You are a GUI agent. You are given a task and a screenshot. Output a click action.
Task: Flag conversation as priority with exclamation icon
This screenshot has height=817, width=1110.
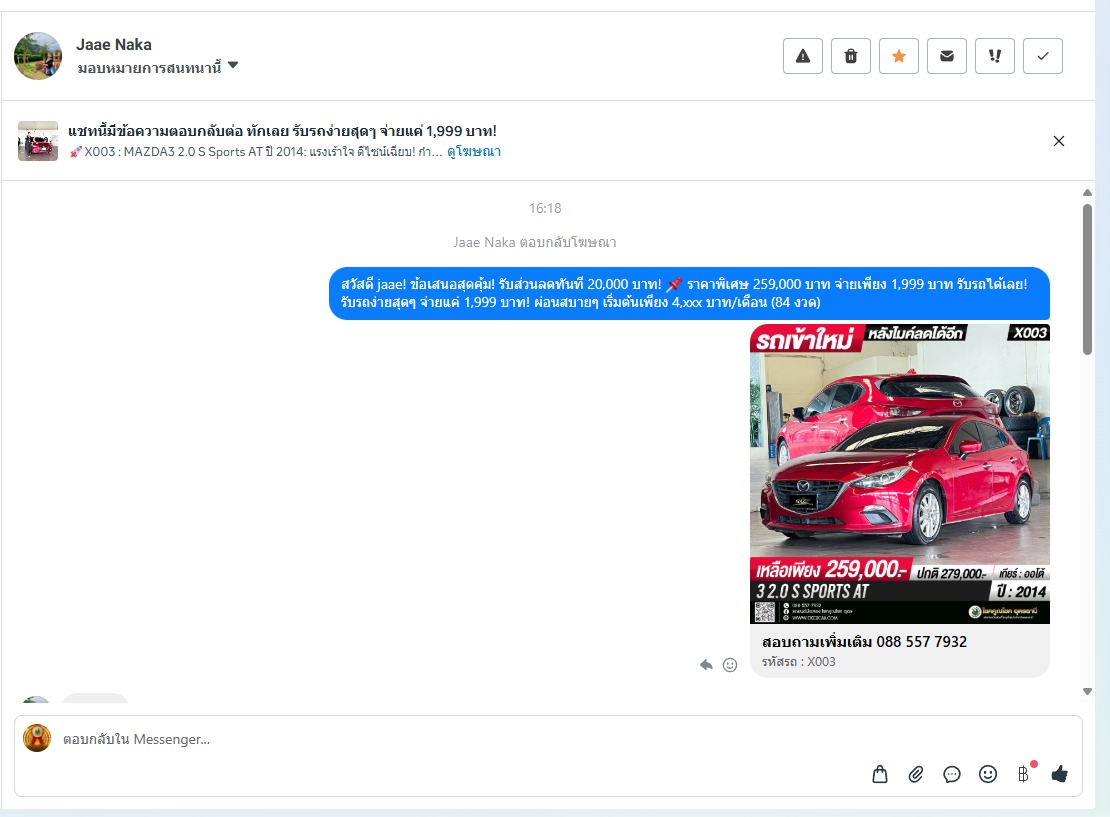tap(995, 56)
